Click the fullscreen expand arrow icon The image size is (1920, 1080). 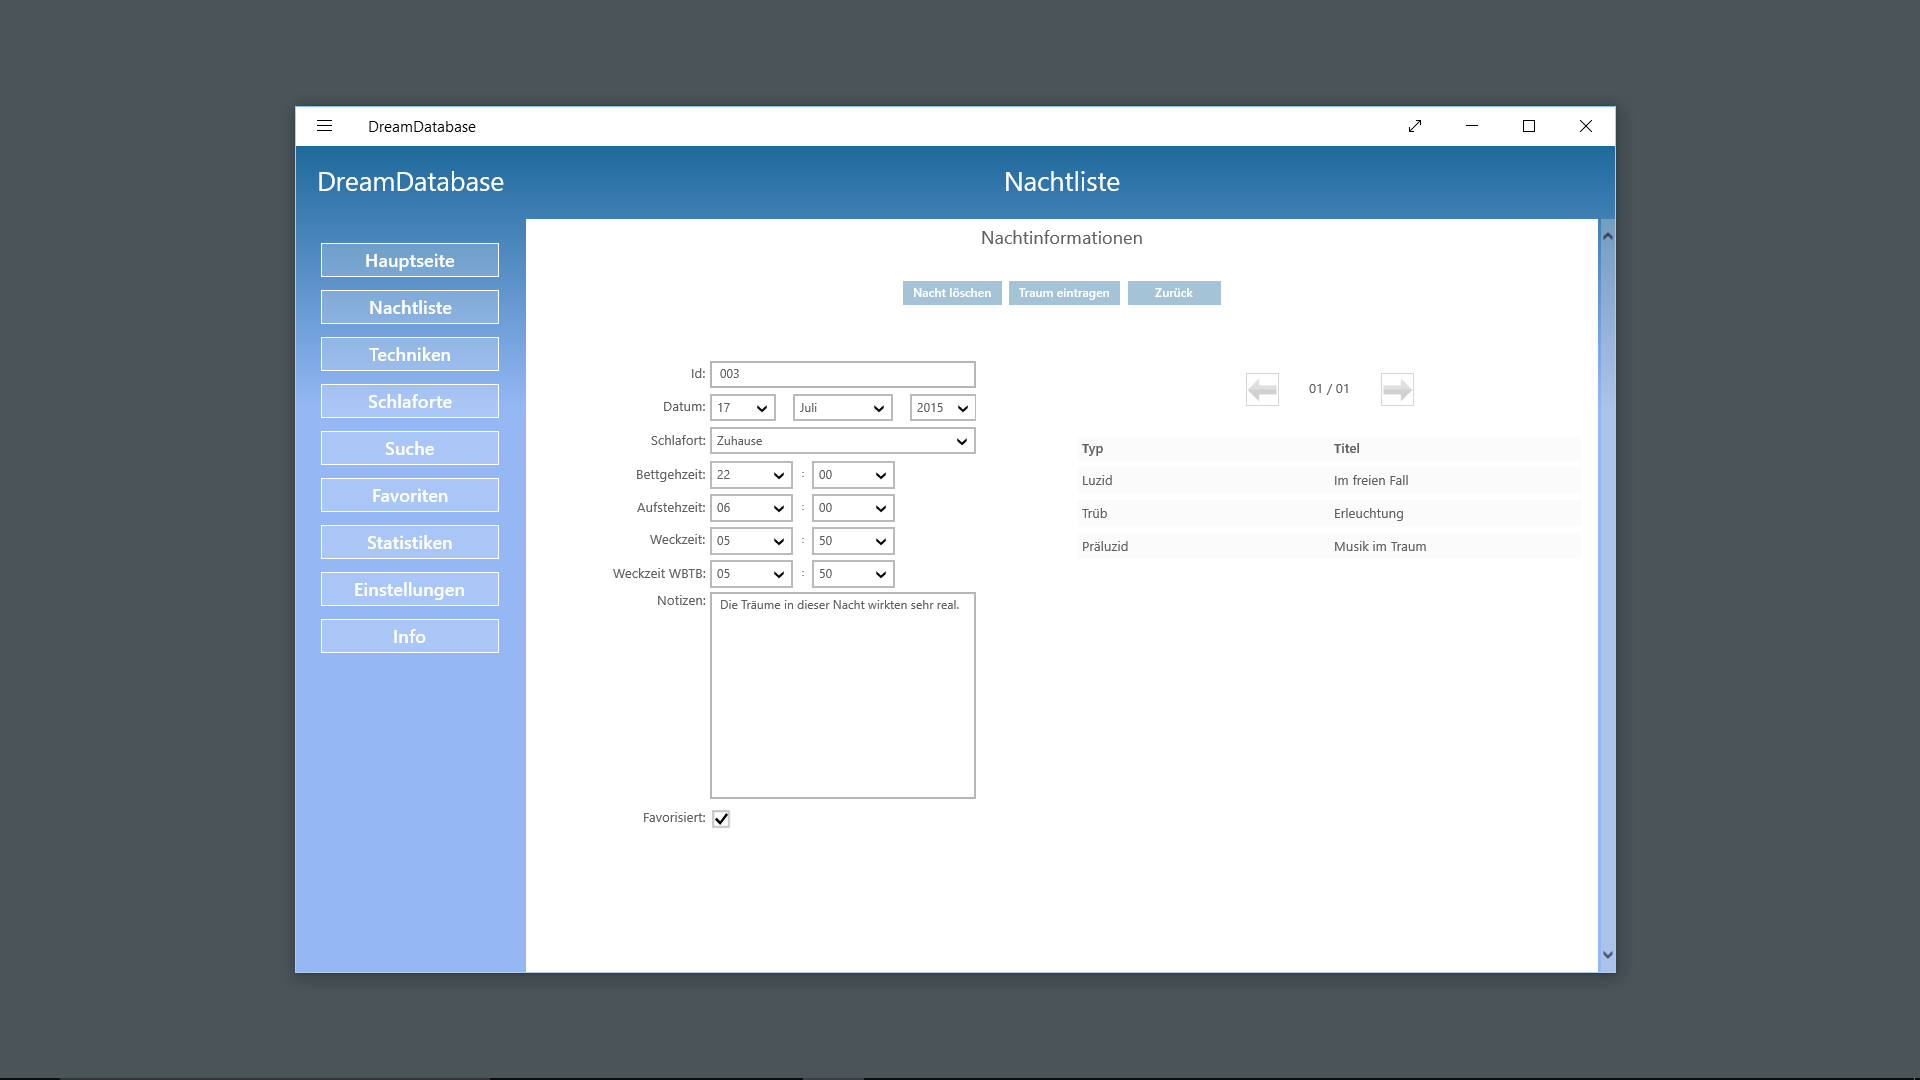(1415, 126)
